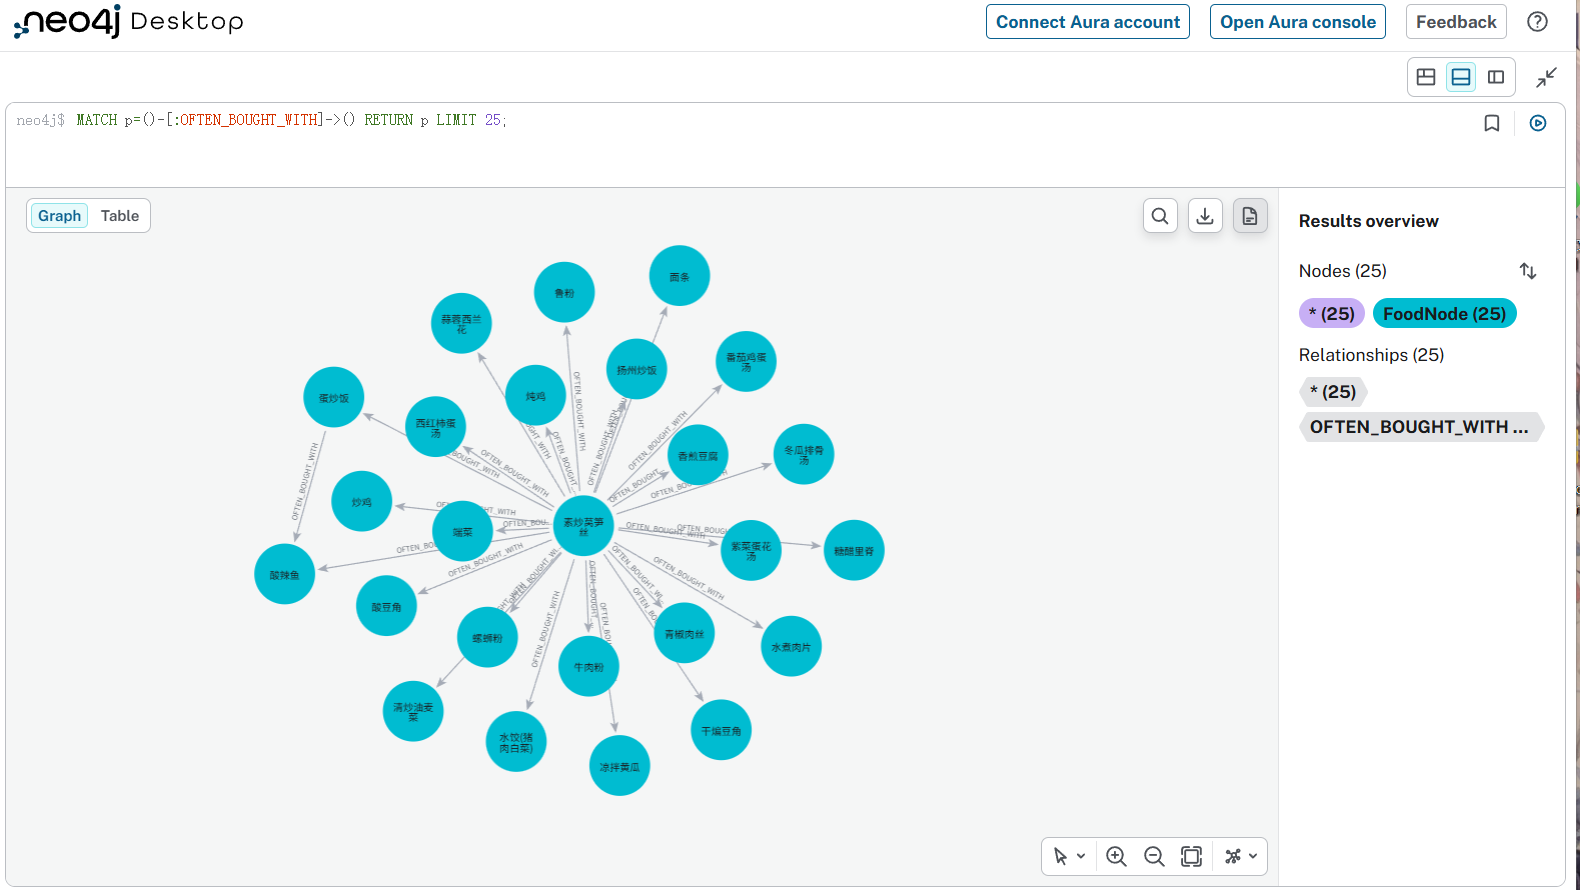Image resolution: width=1580 pixels, height=890 pixels.
Task: Select the 青椒肉丝 node
Action: [x=684, y=633]
